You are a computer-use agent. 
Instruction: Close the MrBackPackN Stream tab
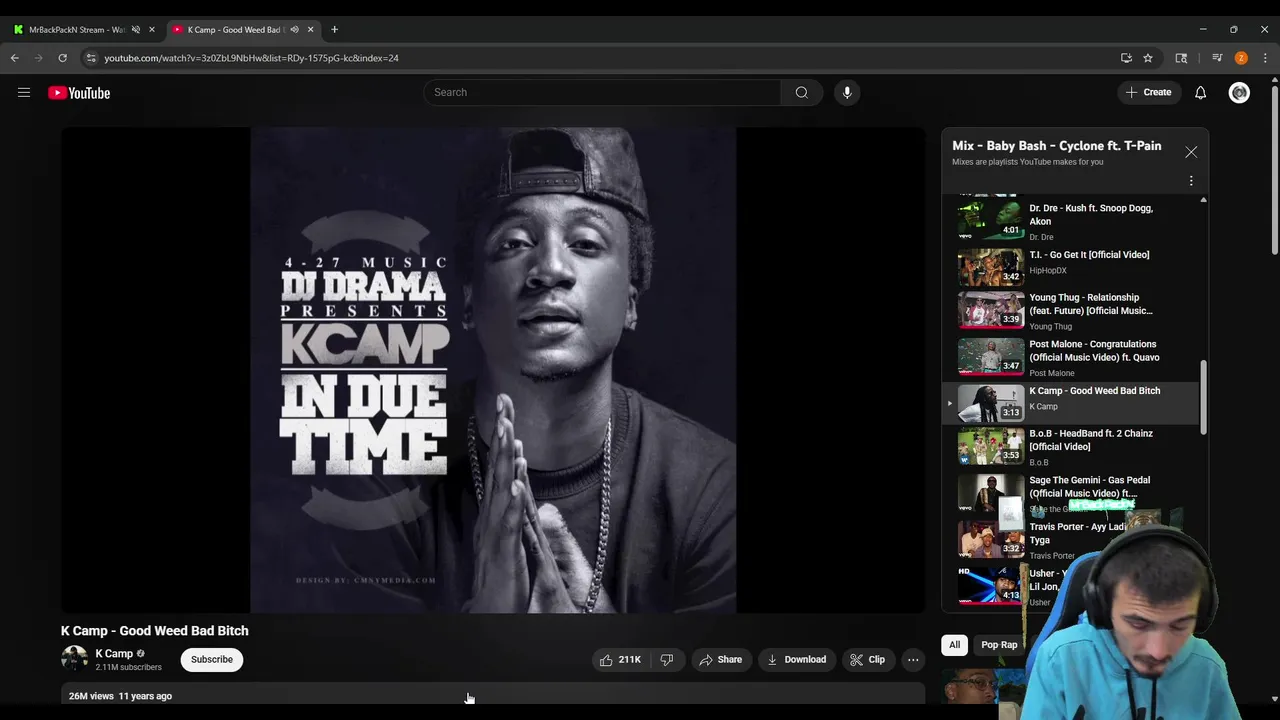152,29
